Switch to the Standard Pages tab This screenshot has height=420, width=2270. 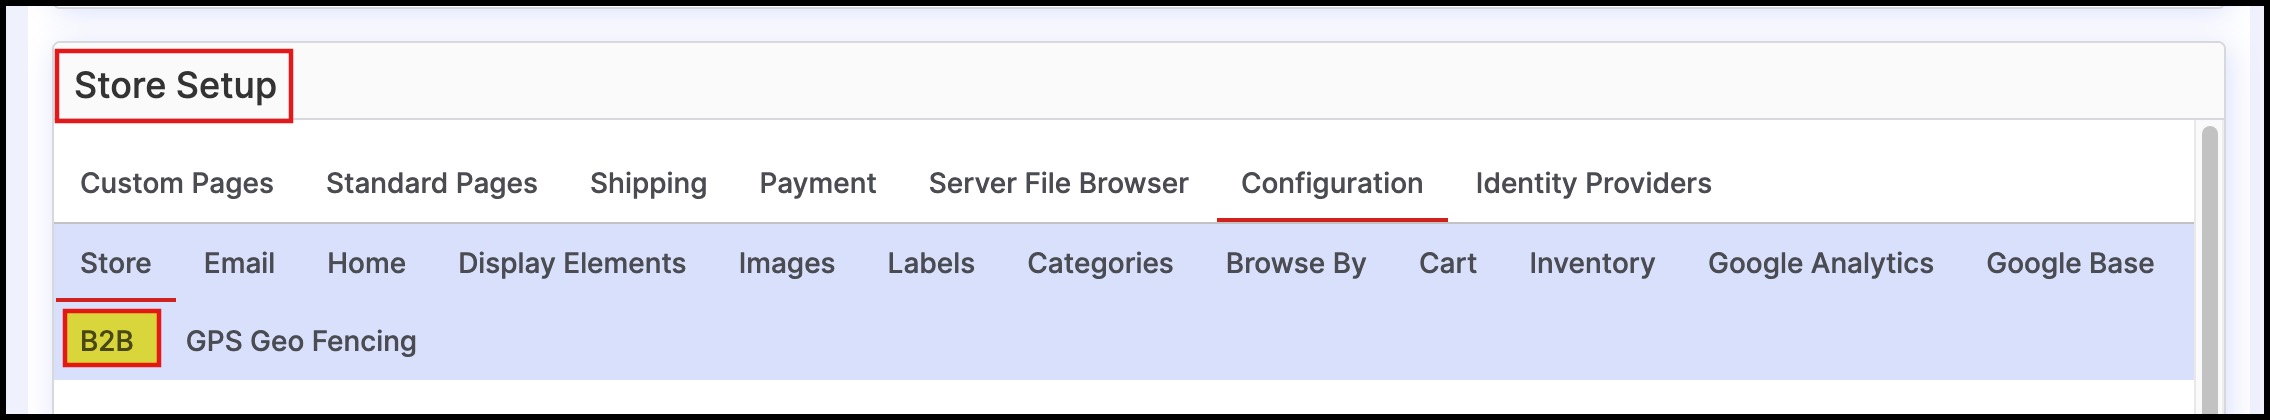click(x=432, y=183)
